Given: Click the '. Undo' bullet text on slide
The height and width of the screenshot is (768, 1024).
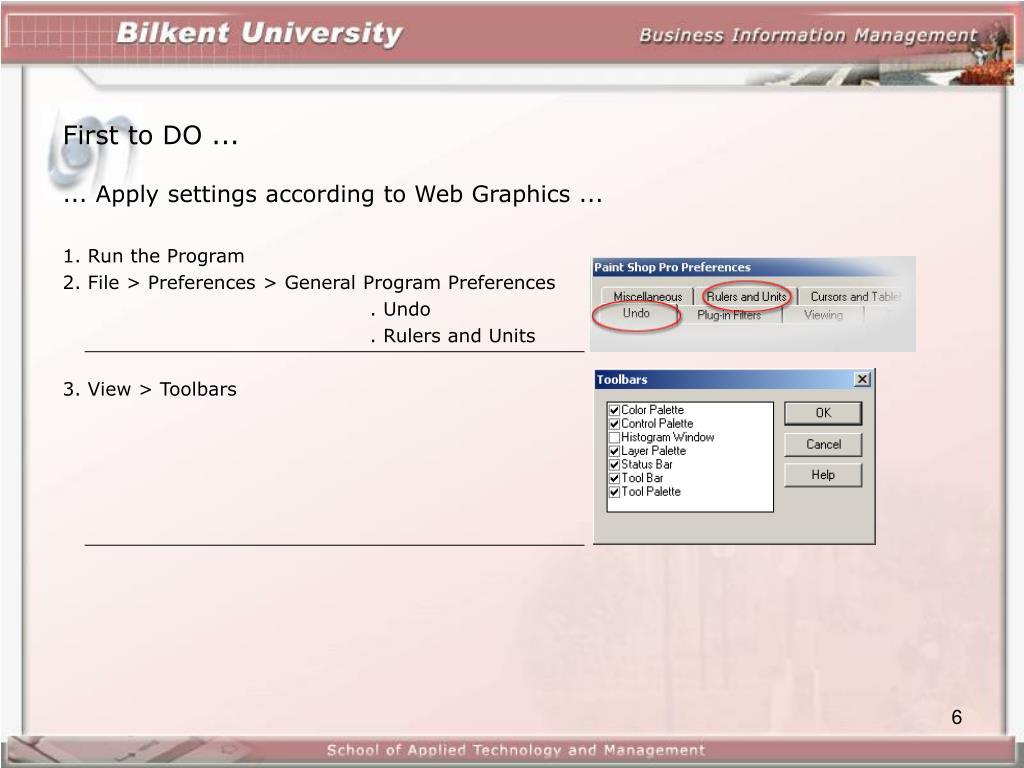Looking at the screenshot, I should tap(400, 310).
